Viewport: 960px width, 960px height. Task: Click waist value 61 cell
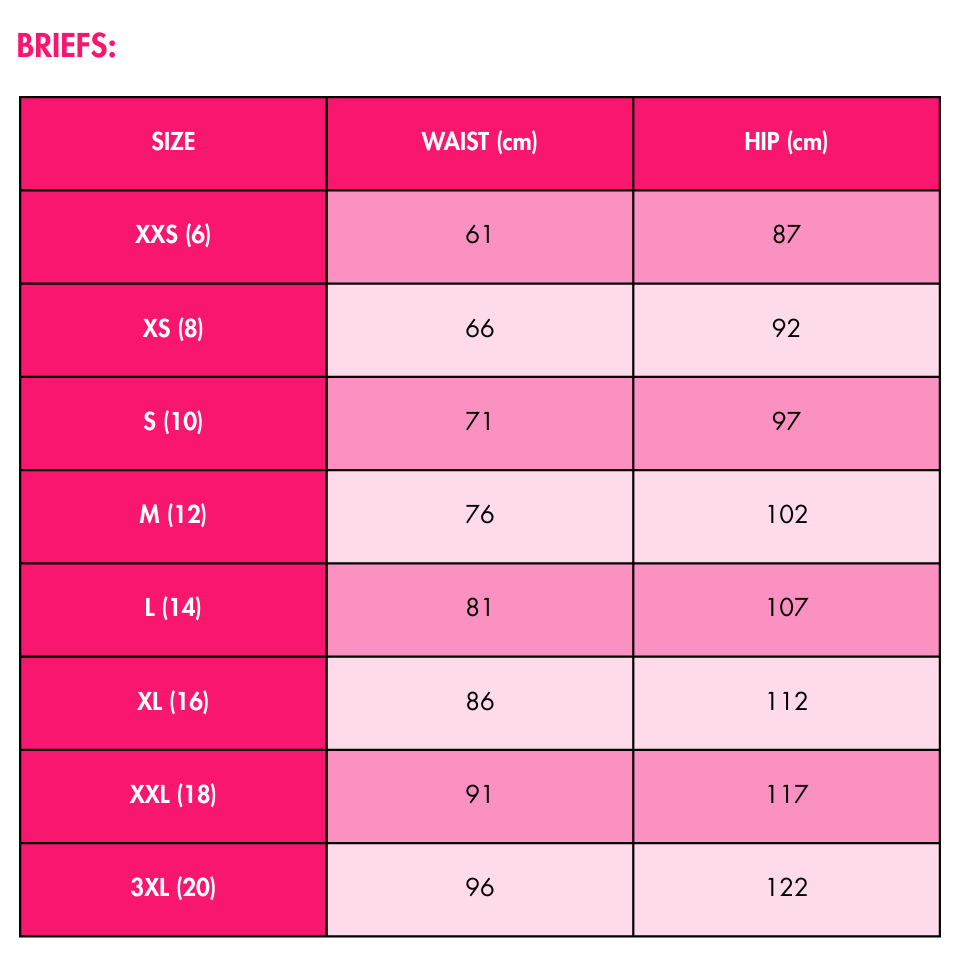tap(479, 235)
